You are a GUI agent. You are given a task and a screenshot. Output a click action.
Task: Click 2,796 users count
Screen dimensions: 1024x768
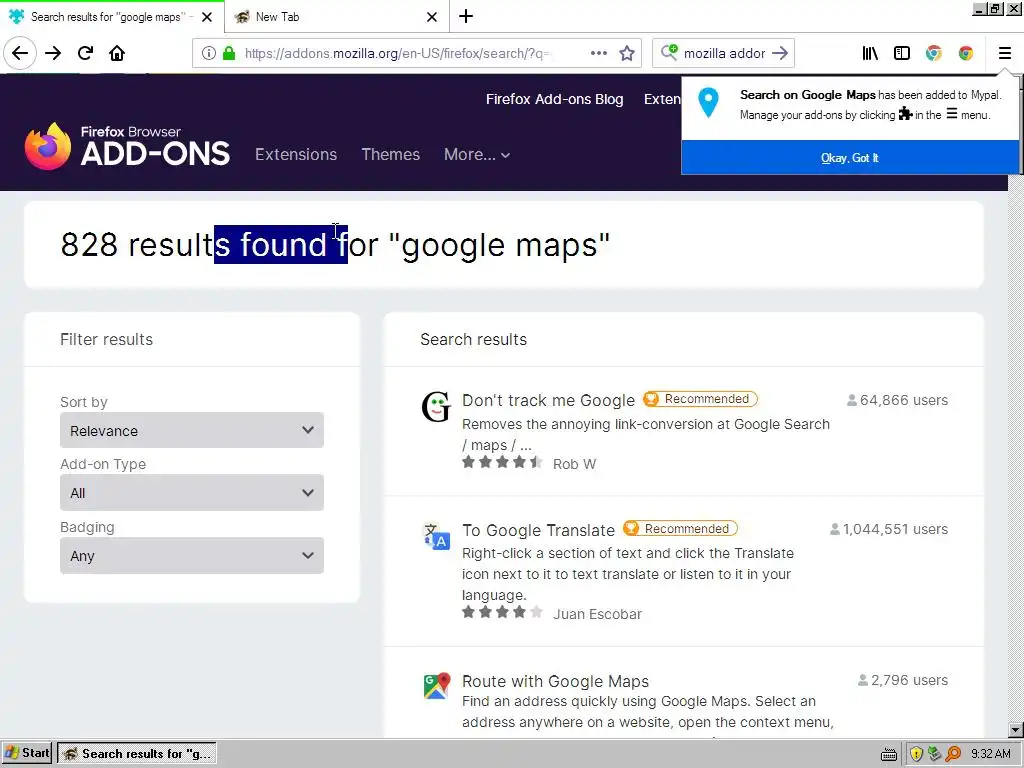[903, 680]
